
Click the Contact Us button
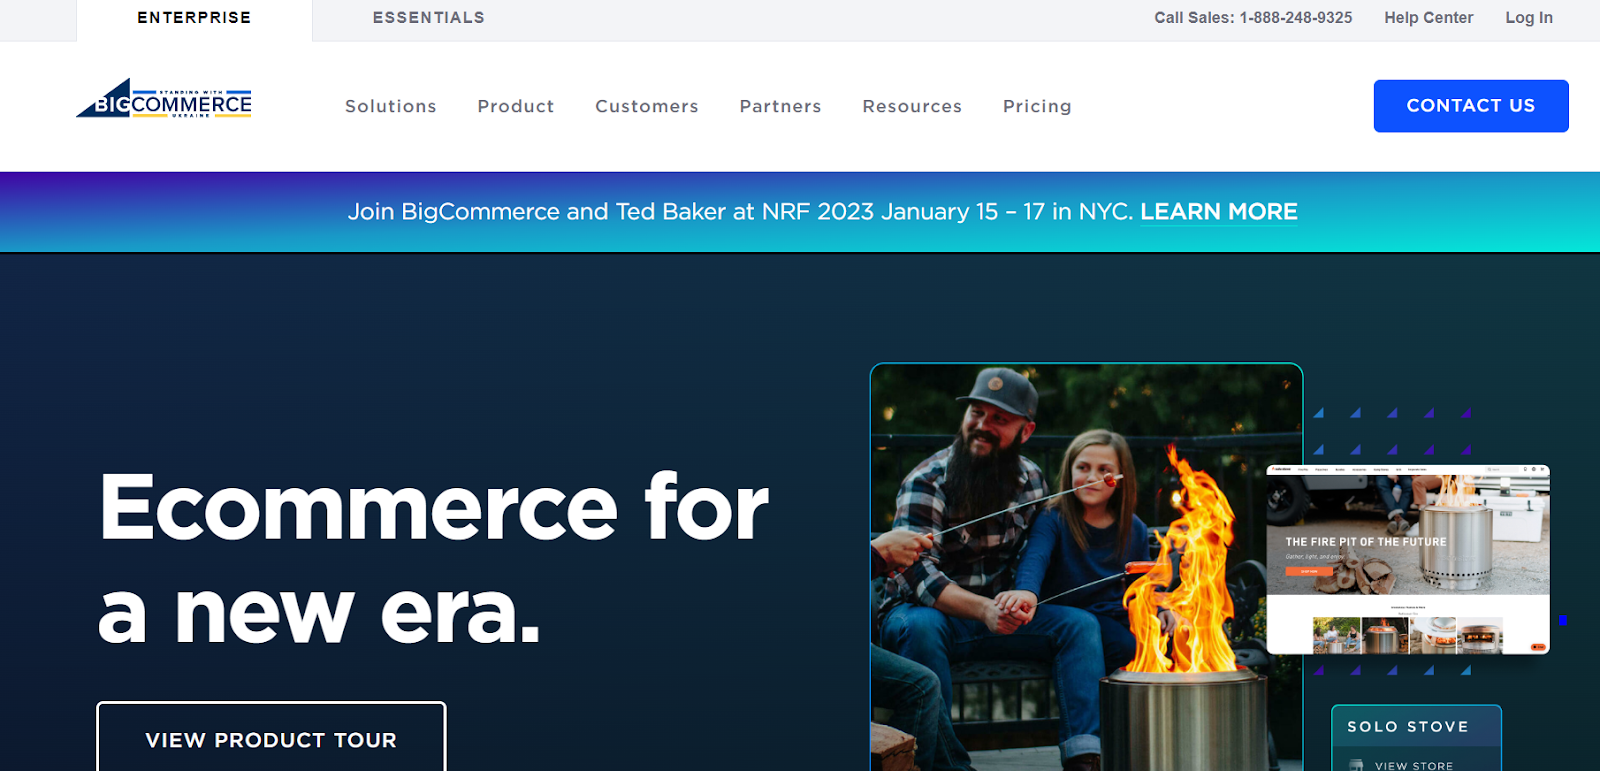[x=1471, y=106]
